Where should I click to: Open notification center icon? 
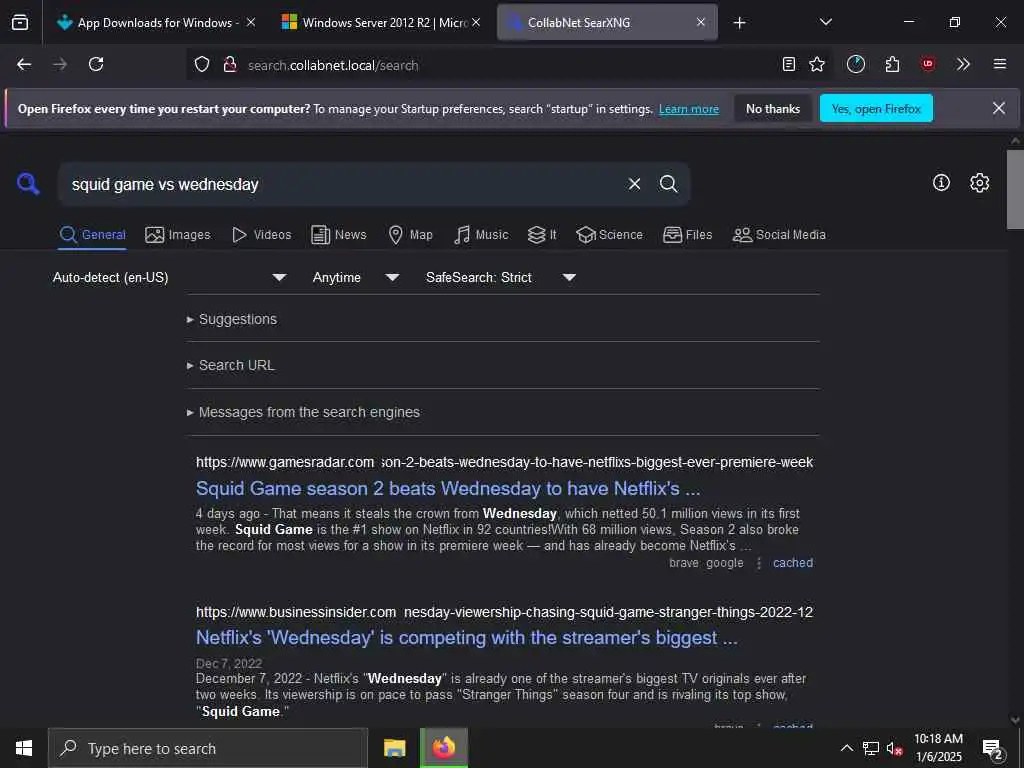point(993,749)
